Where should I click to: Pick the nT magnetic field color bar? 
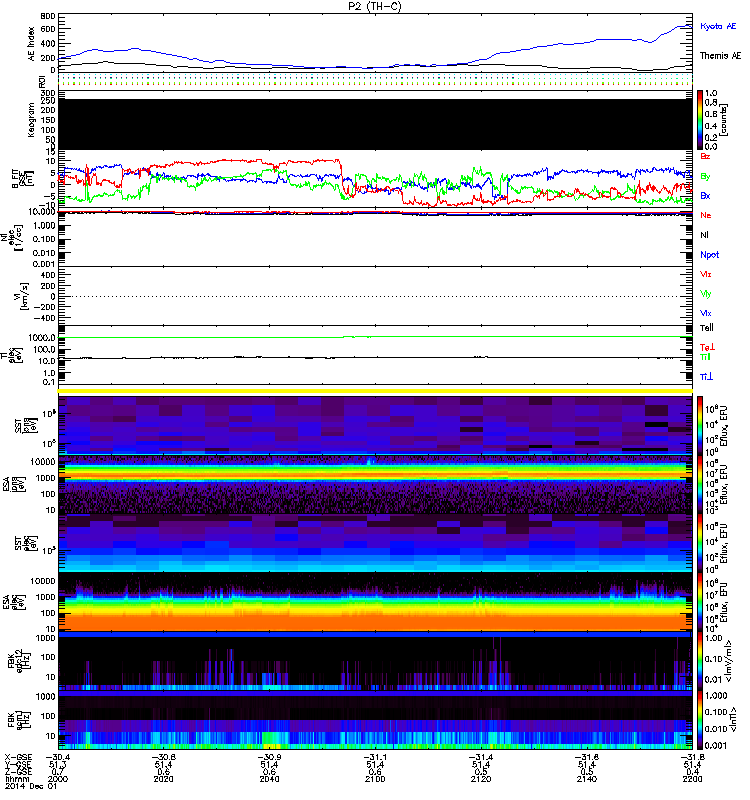pyautogui.click(x=700, y=721)
